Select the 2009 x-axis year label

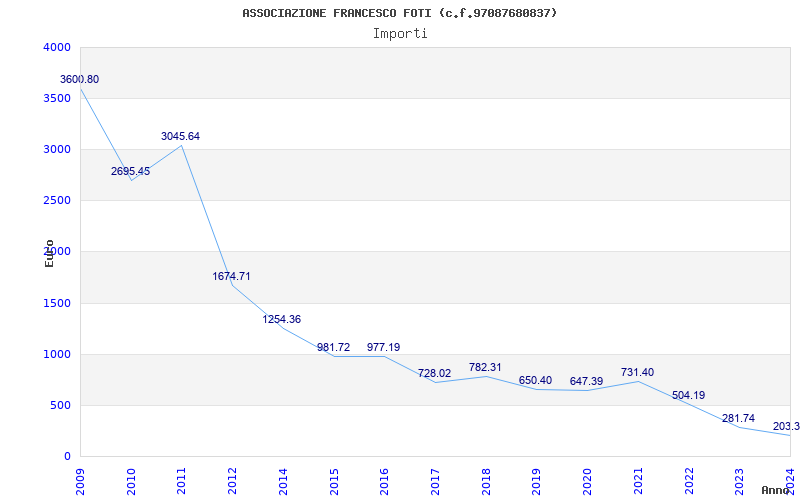pos(80,481)
